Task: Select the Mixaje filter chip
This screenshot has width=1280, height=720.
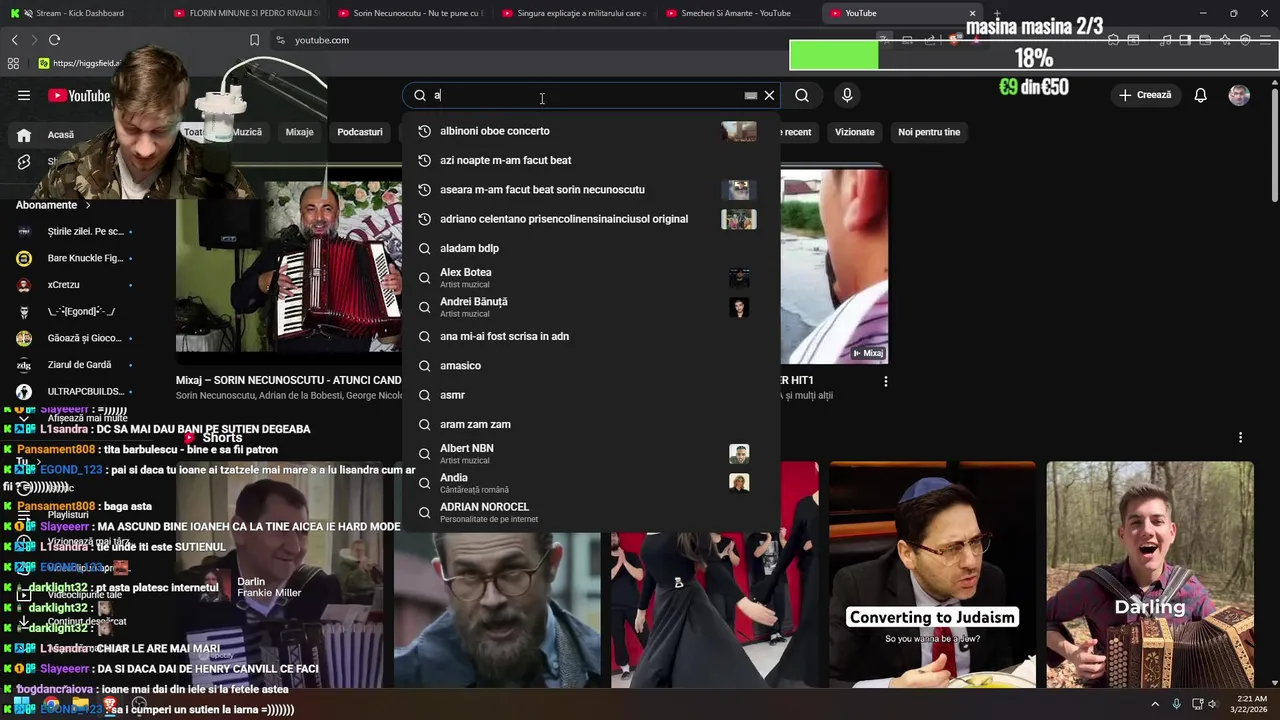Action: [299, 132]
